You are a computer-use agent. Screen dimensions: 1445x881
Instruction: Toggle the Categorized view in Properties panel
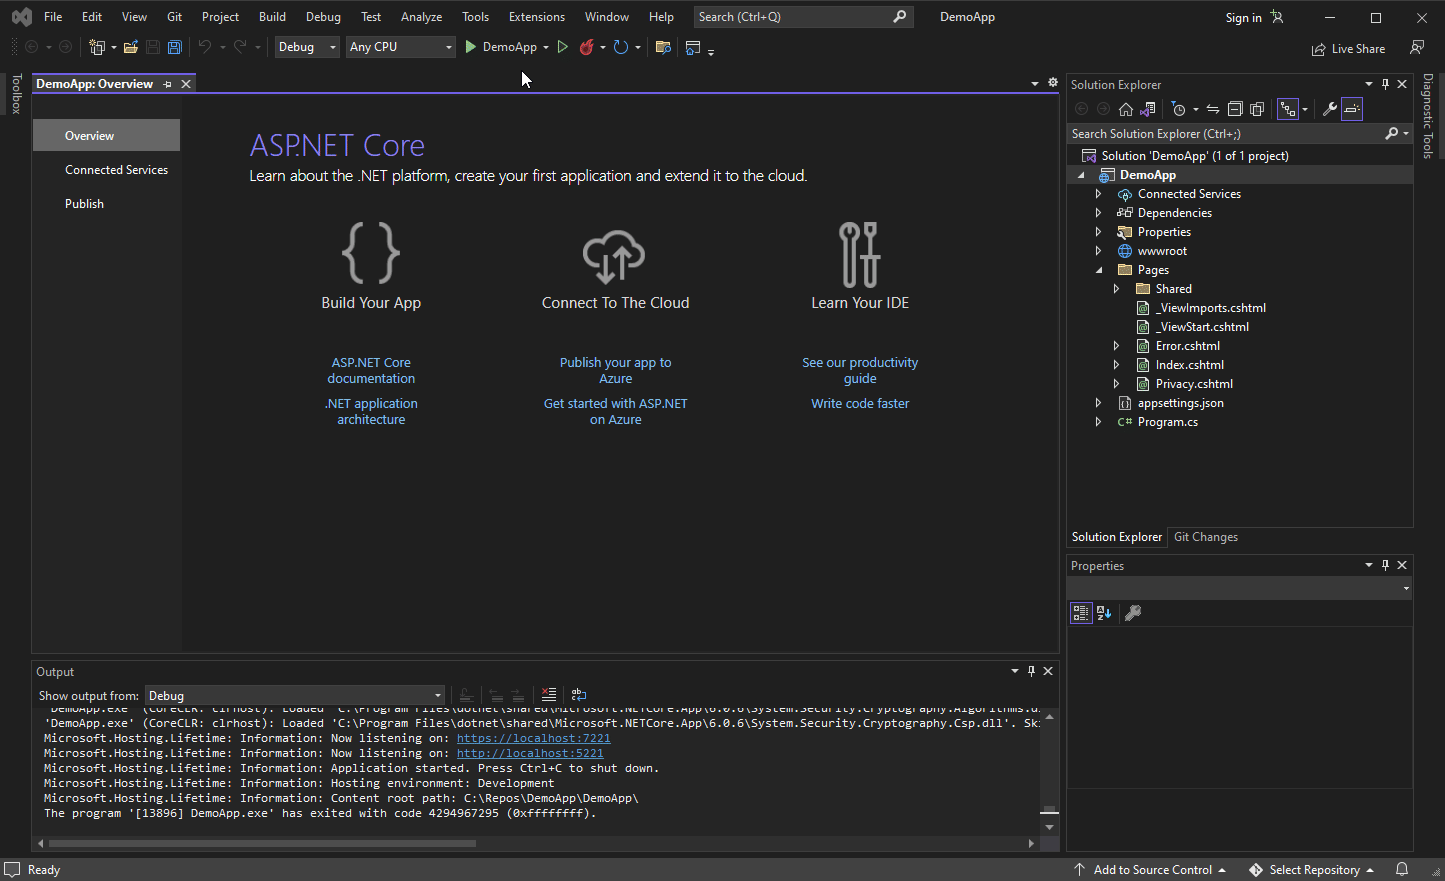coord(1081,613)
